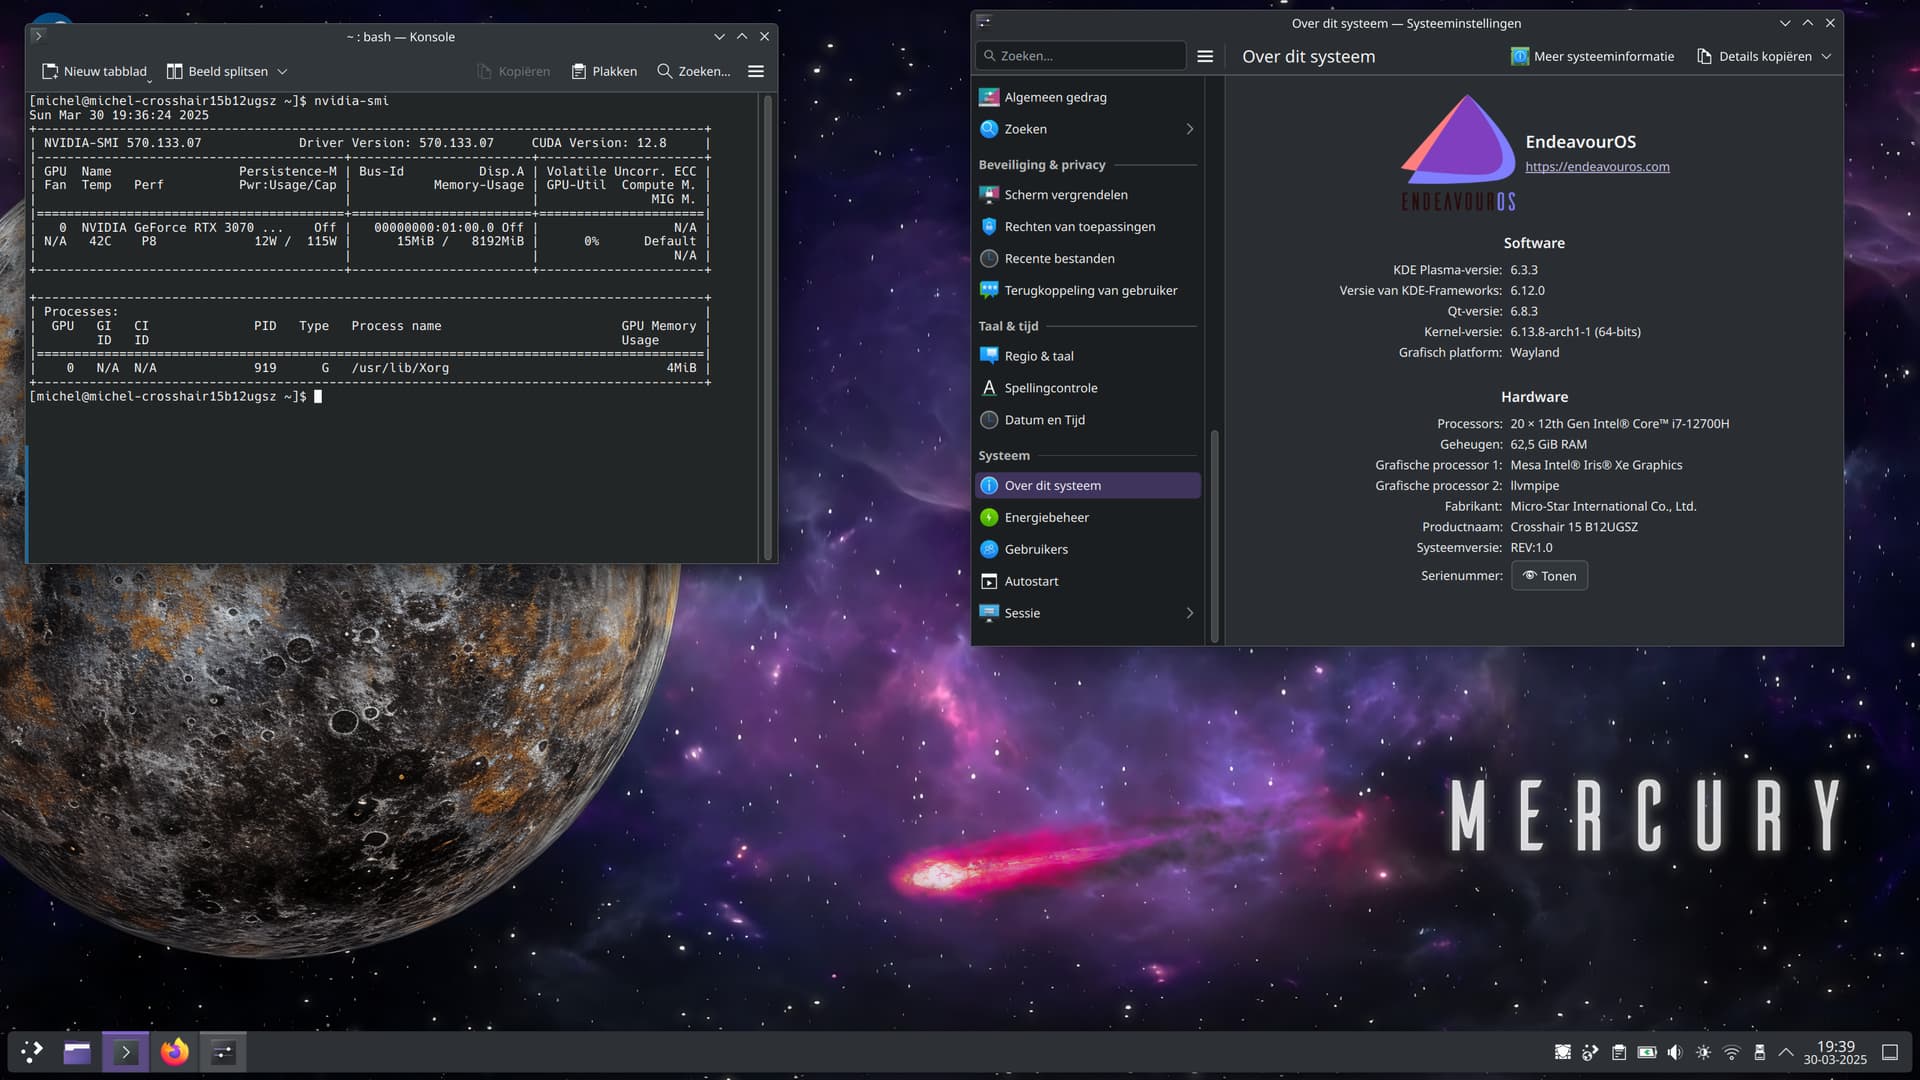Expand the Sessie category chevron
Screen dimensions: 1920x1080
point(1189,613)
